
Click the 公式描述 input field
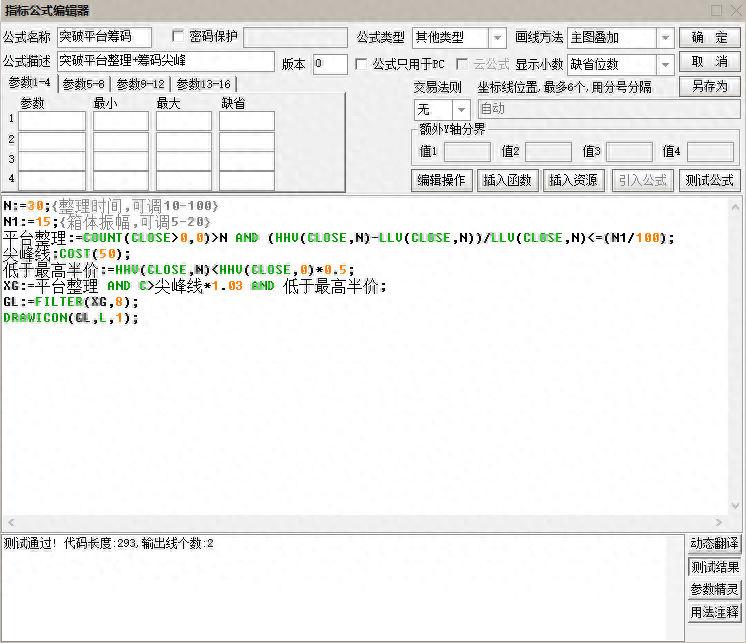[166, 61]
